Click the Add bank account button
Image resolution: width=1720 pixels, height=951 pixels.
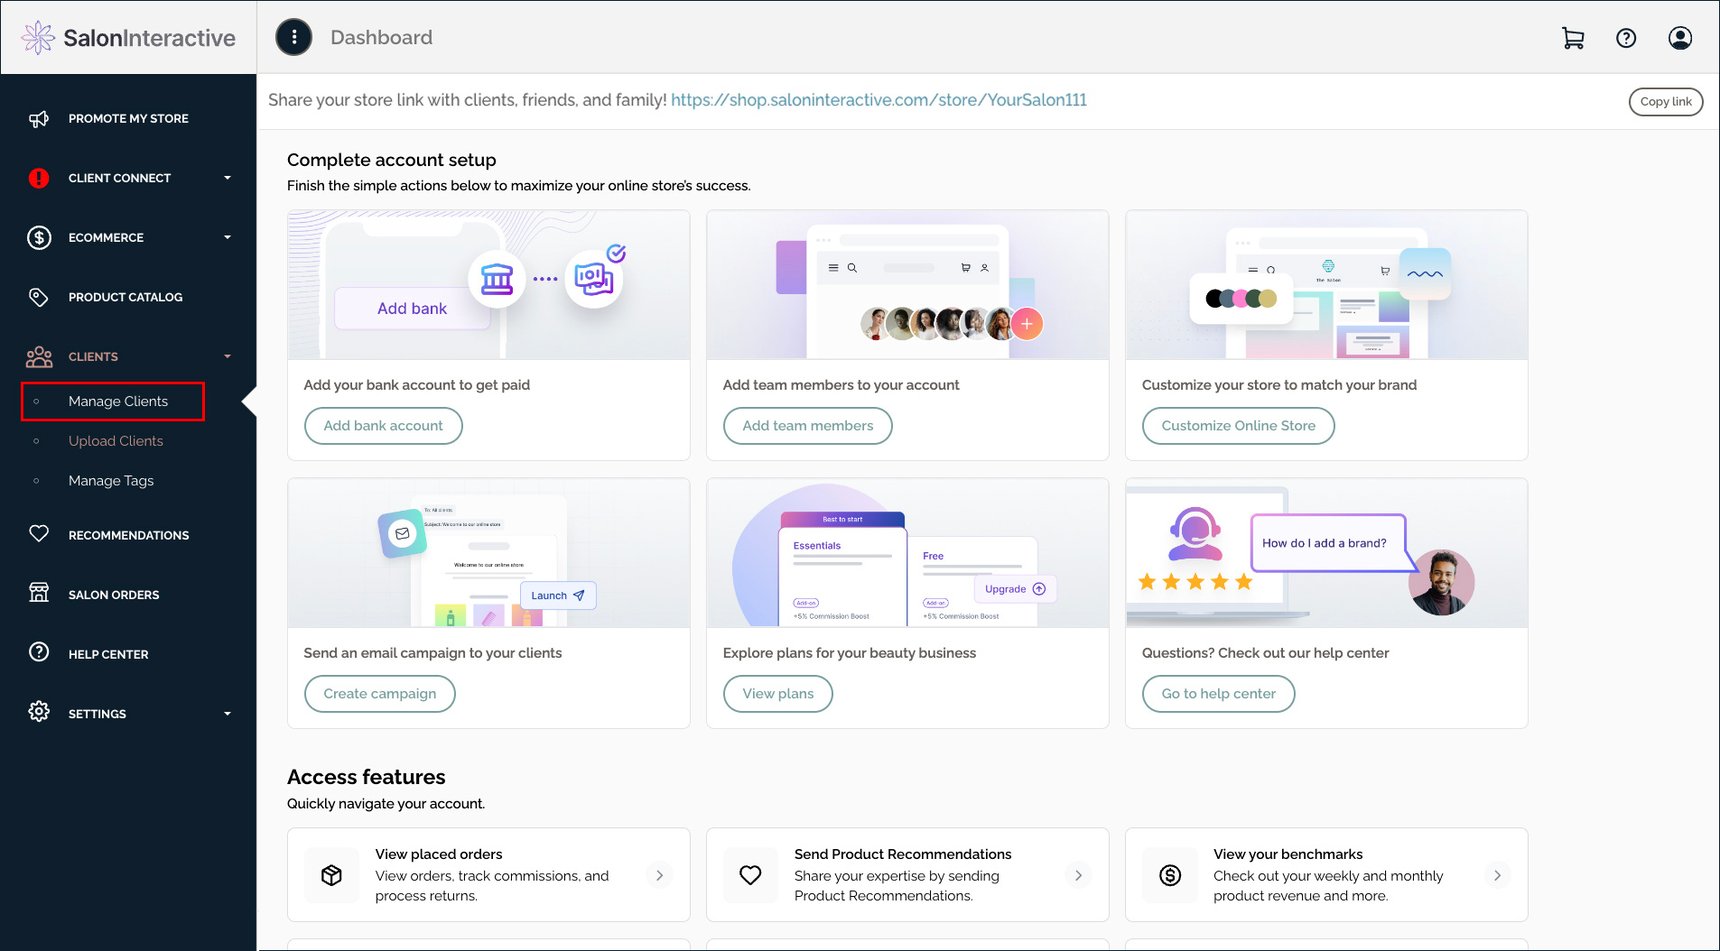coord(383,426)
